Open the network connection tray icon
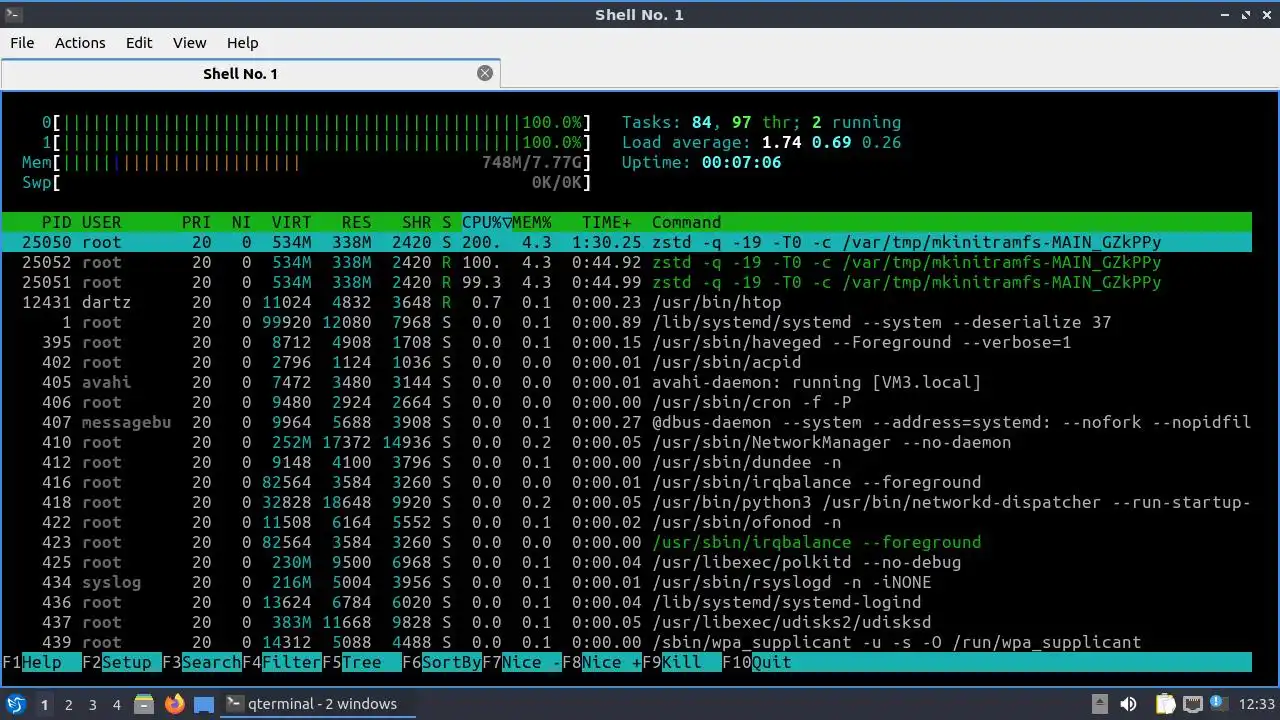Screen dimensions: 1280x720 click(1192, 704)
